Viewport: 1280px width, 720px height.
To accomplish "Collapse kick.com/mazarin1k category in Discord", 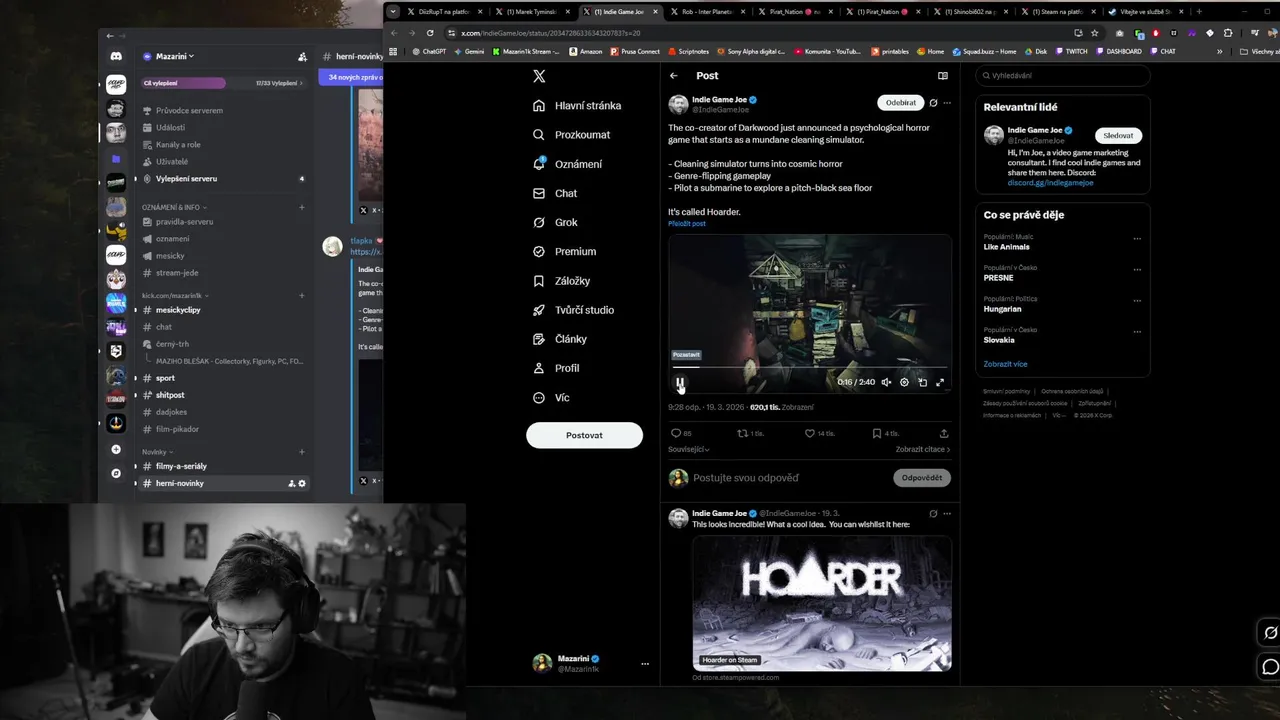I will pyautogui.click(x=174, y=295).
